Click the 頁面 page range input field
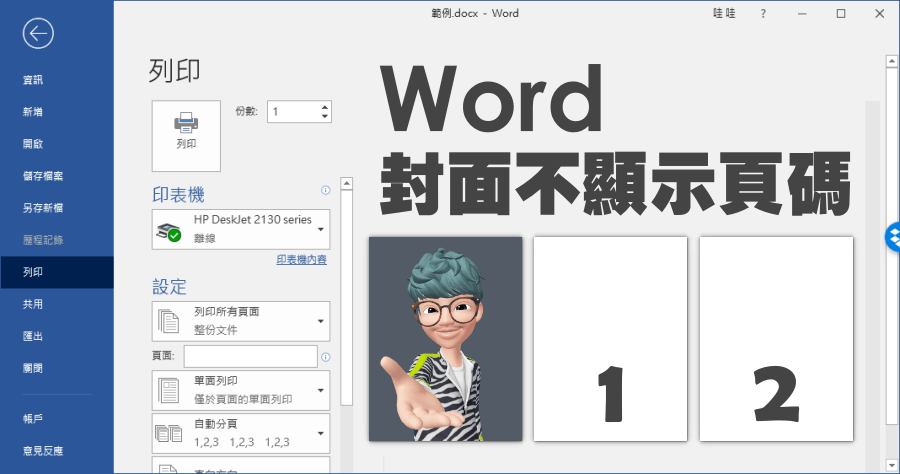 pyautogui.click(x=250, y=356)
